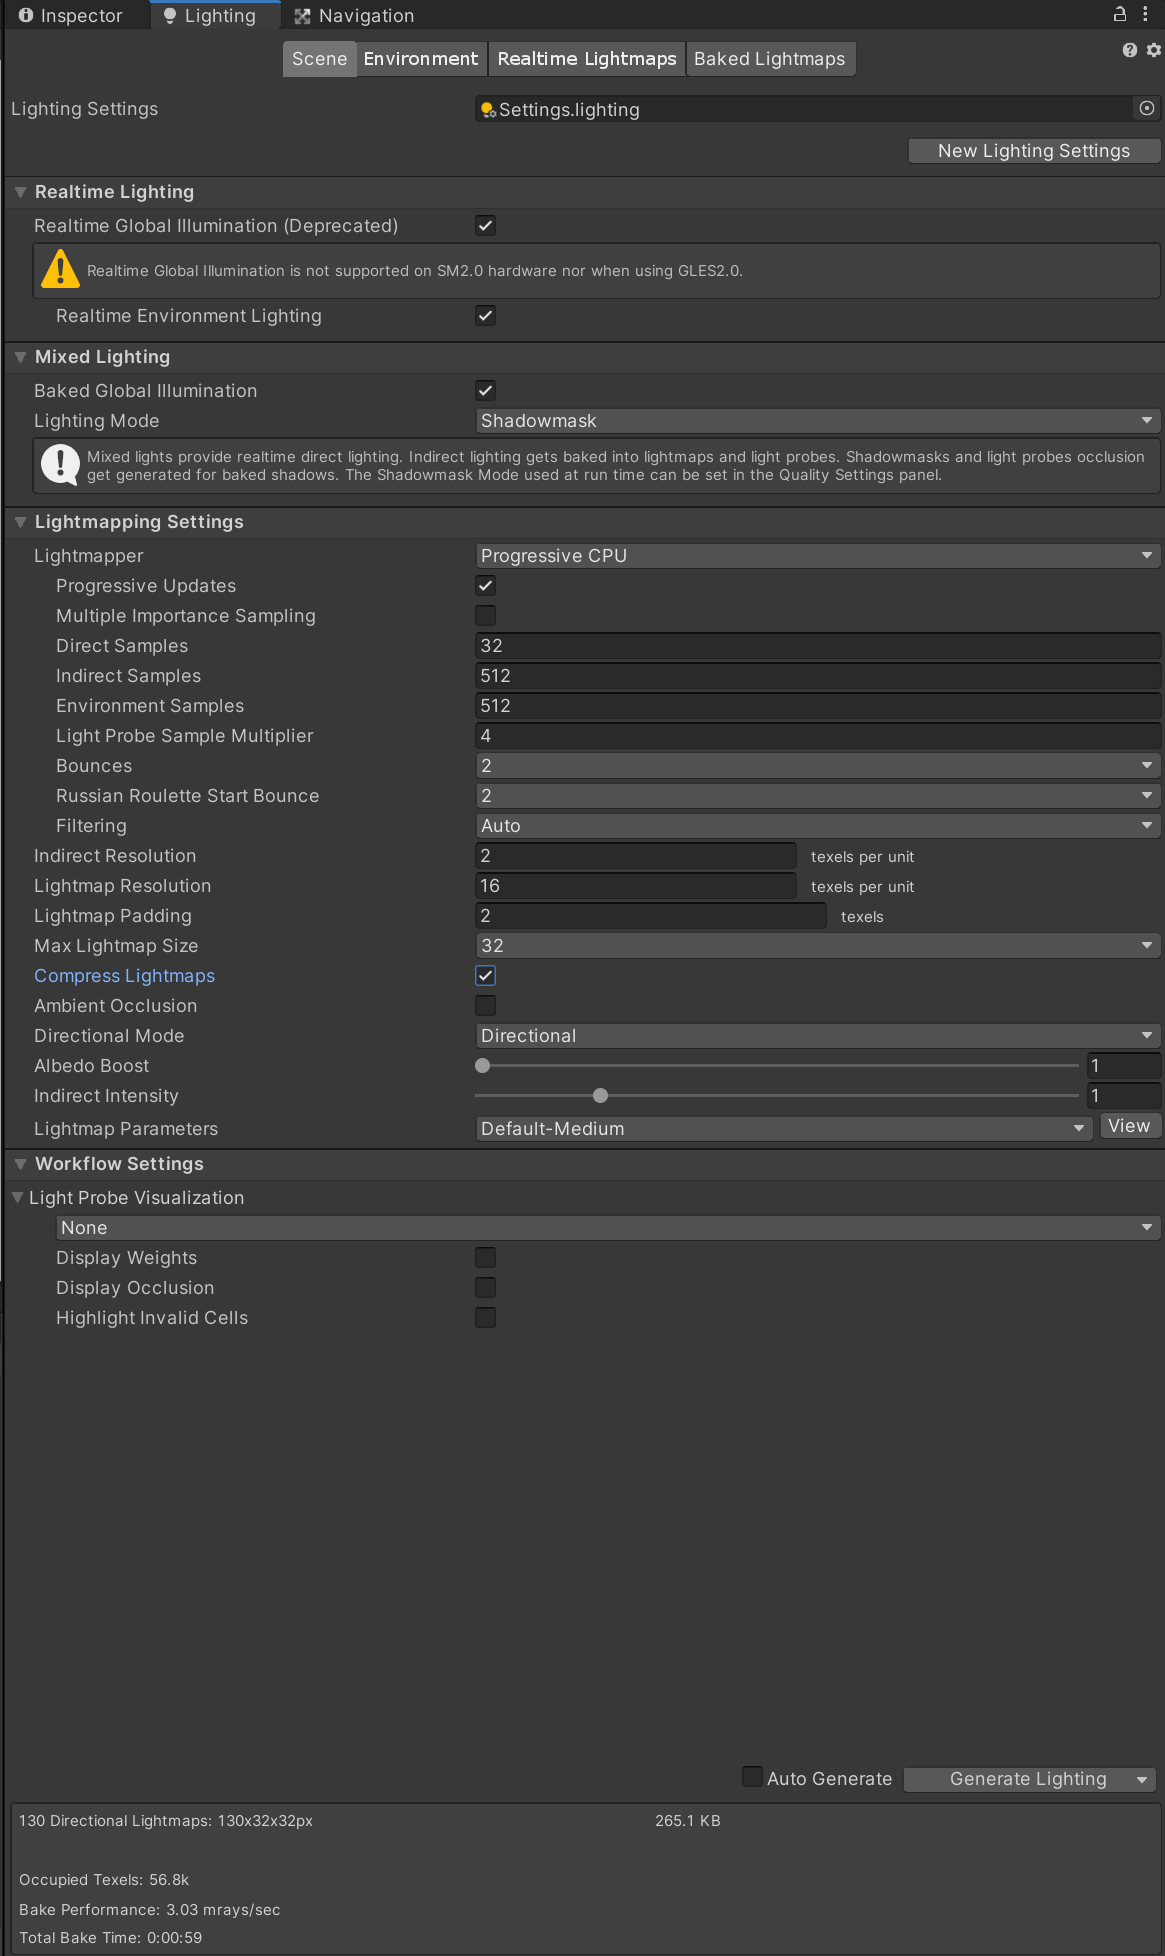Click View next to Lightmap Parameters
This screenshot has width=1165, height=1956.
tap(1130, 1126)
